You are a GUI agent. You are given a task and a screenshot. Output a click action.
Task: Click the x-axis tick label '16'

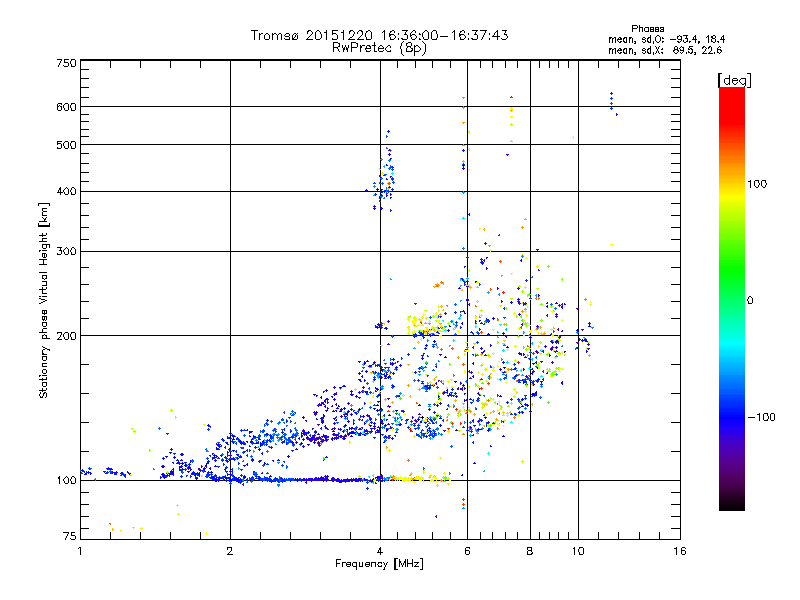tap(680, 551)
